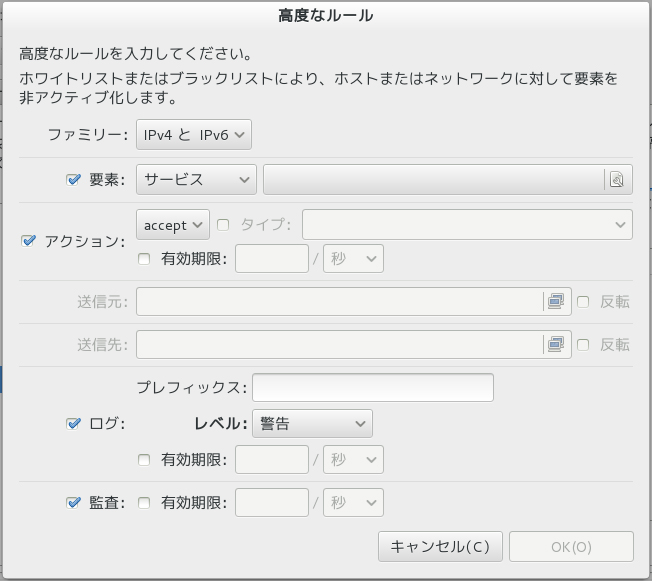Click the OK(O) button
This screenshot has width=652, height=581.
[571, 547]
